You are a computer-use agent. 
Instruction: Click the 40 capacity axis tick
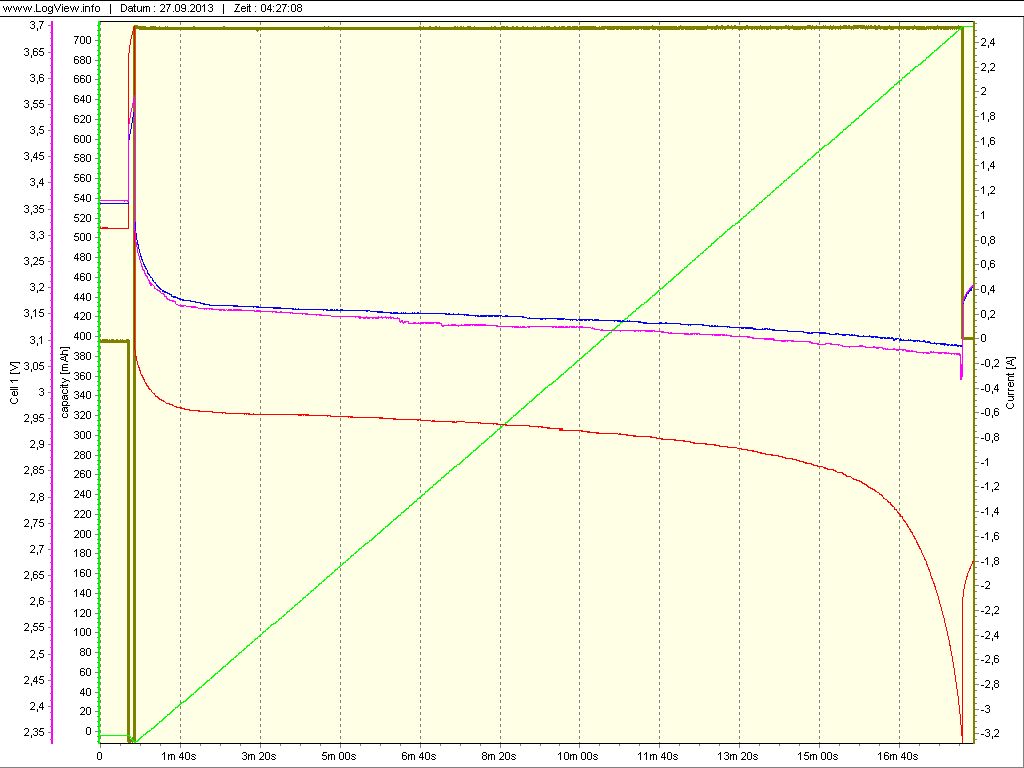click(x=86, y=692)
